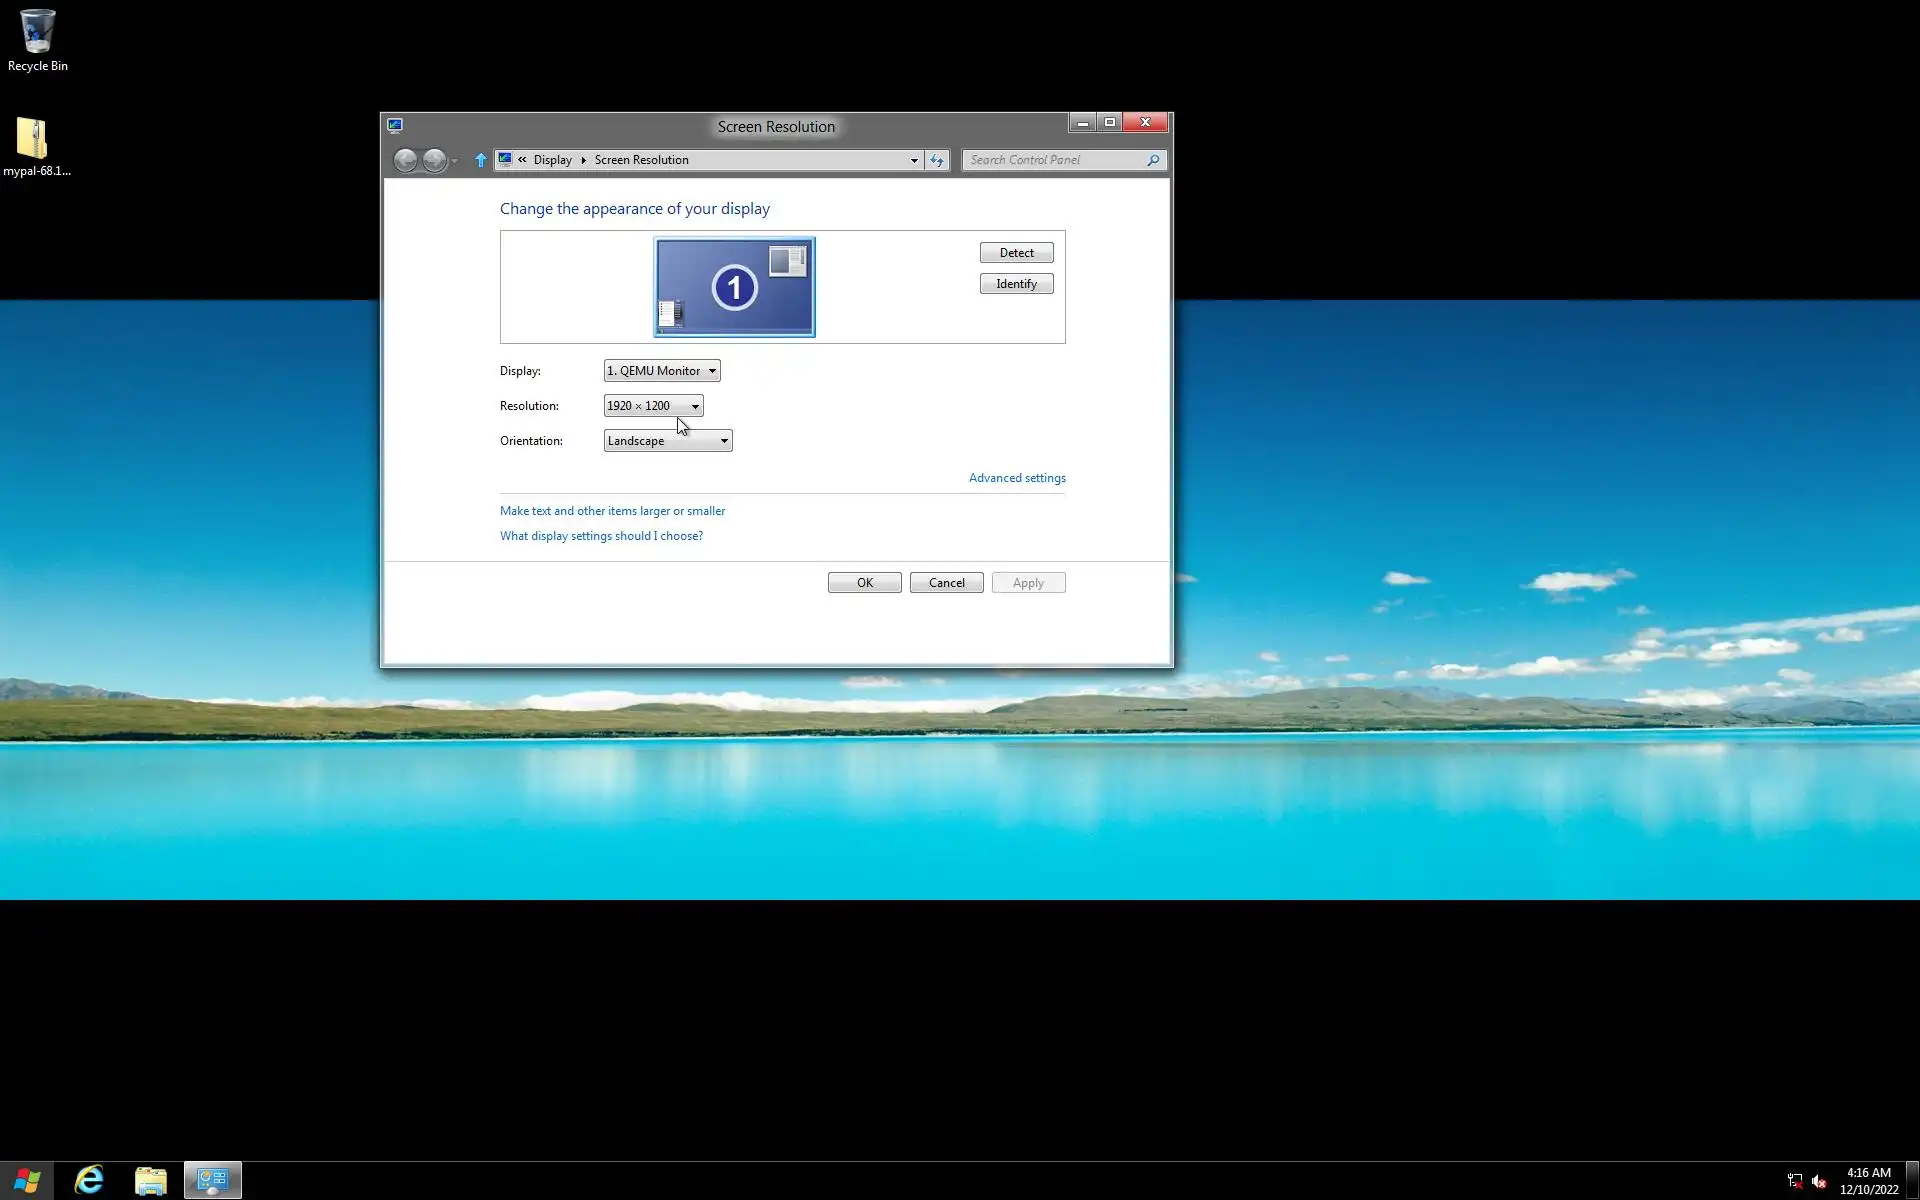The width and height of the screenshot is (1920, 1200).
Task: Click Display in the breadcrumb path
Action: [552, 160]
